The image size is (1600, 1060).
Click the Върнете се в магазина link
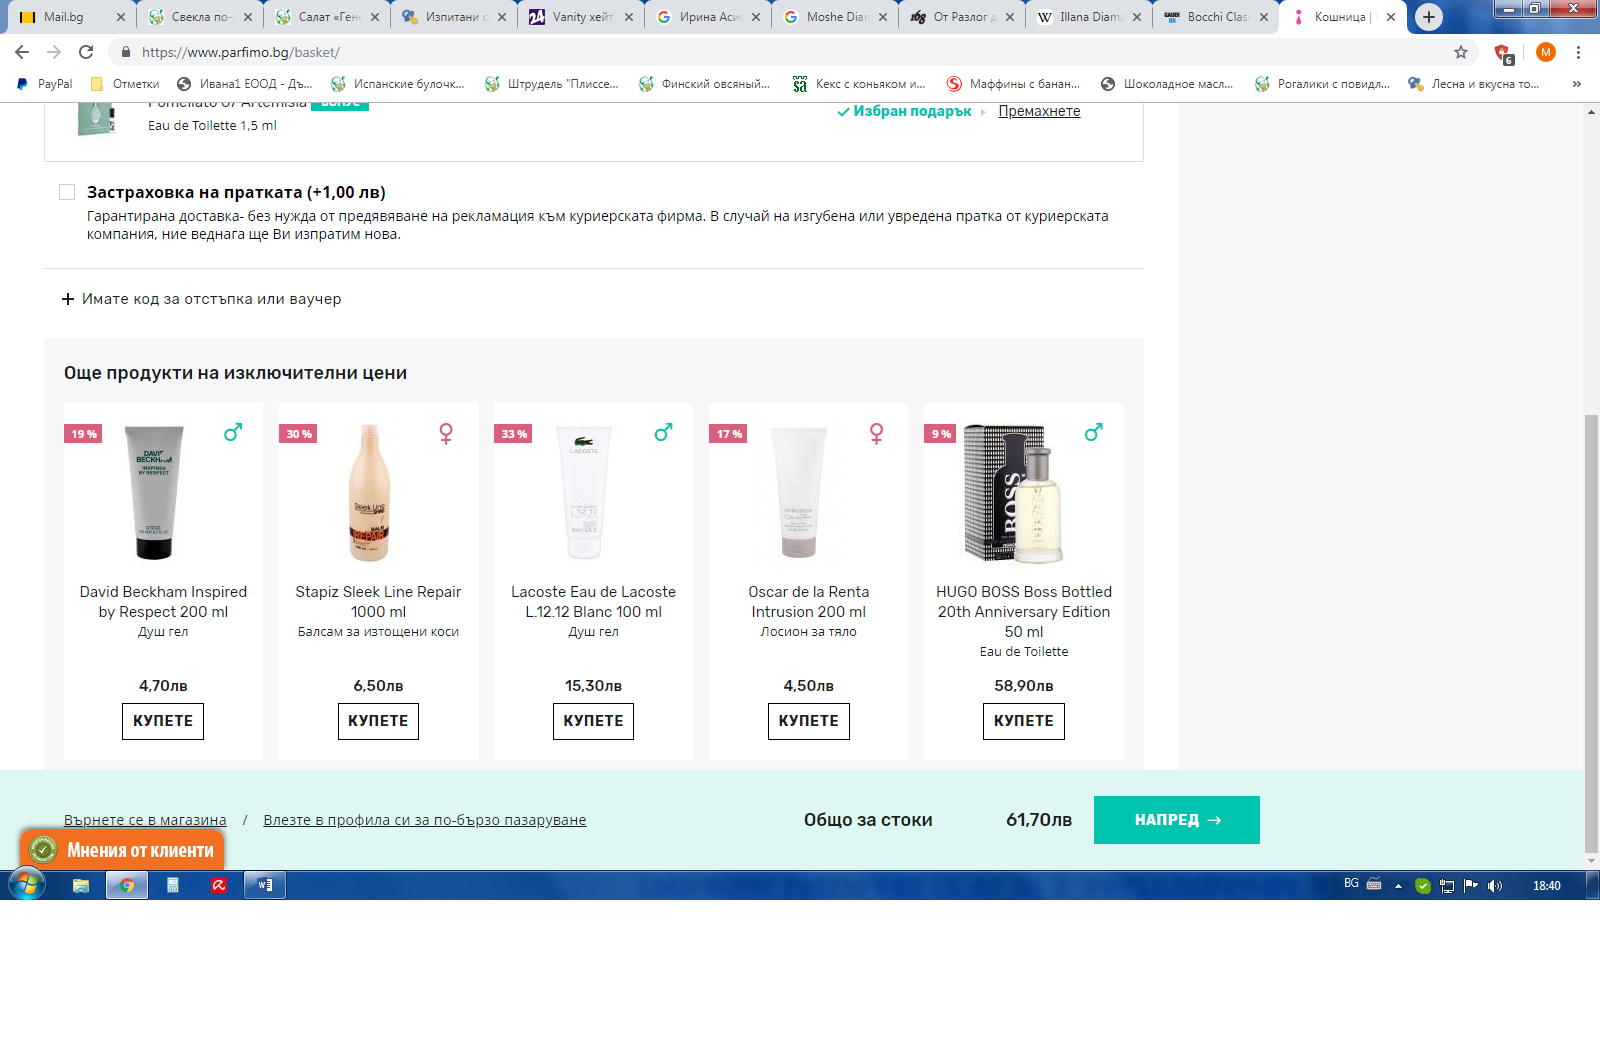point(145,820)
